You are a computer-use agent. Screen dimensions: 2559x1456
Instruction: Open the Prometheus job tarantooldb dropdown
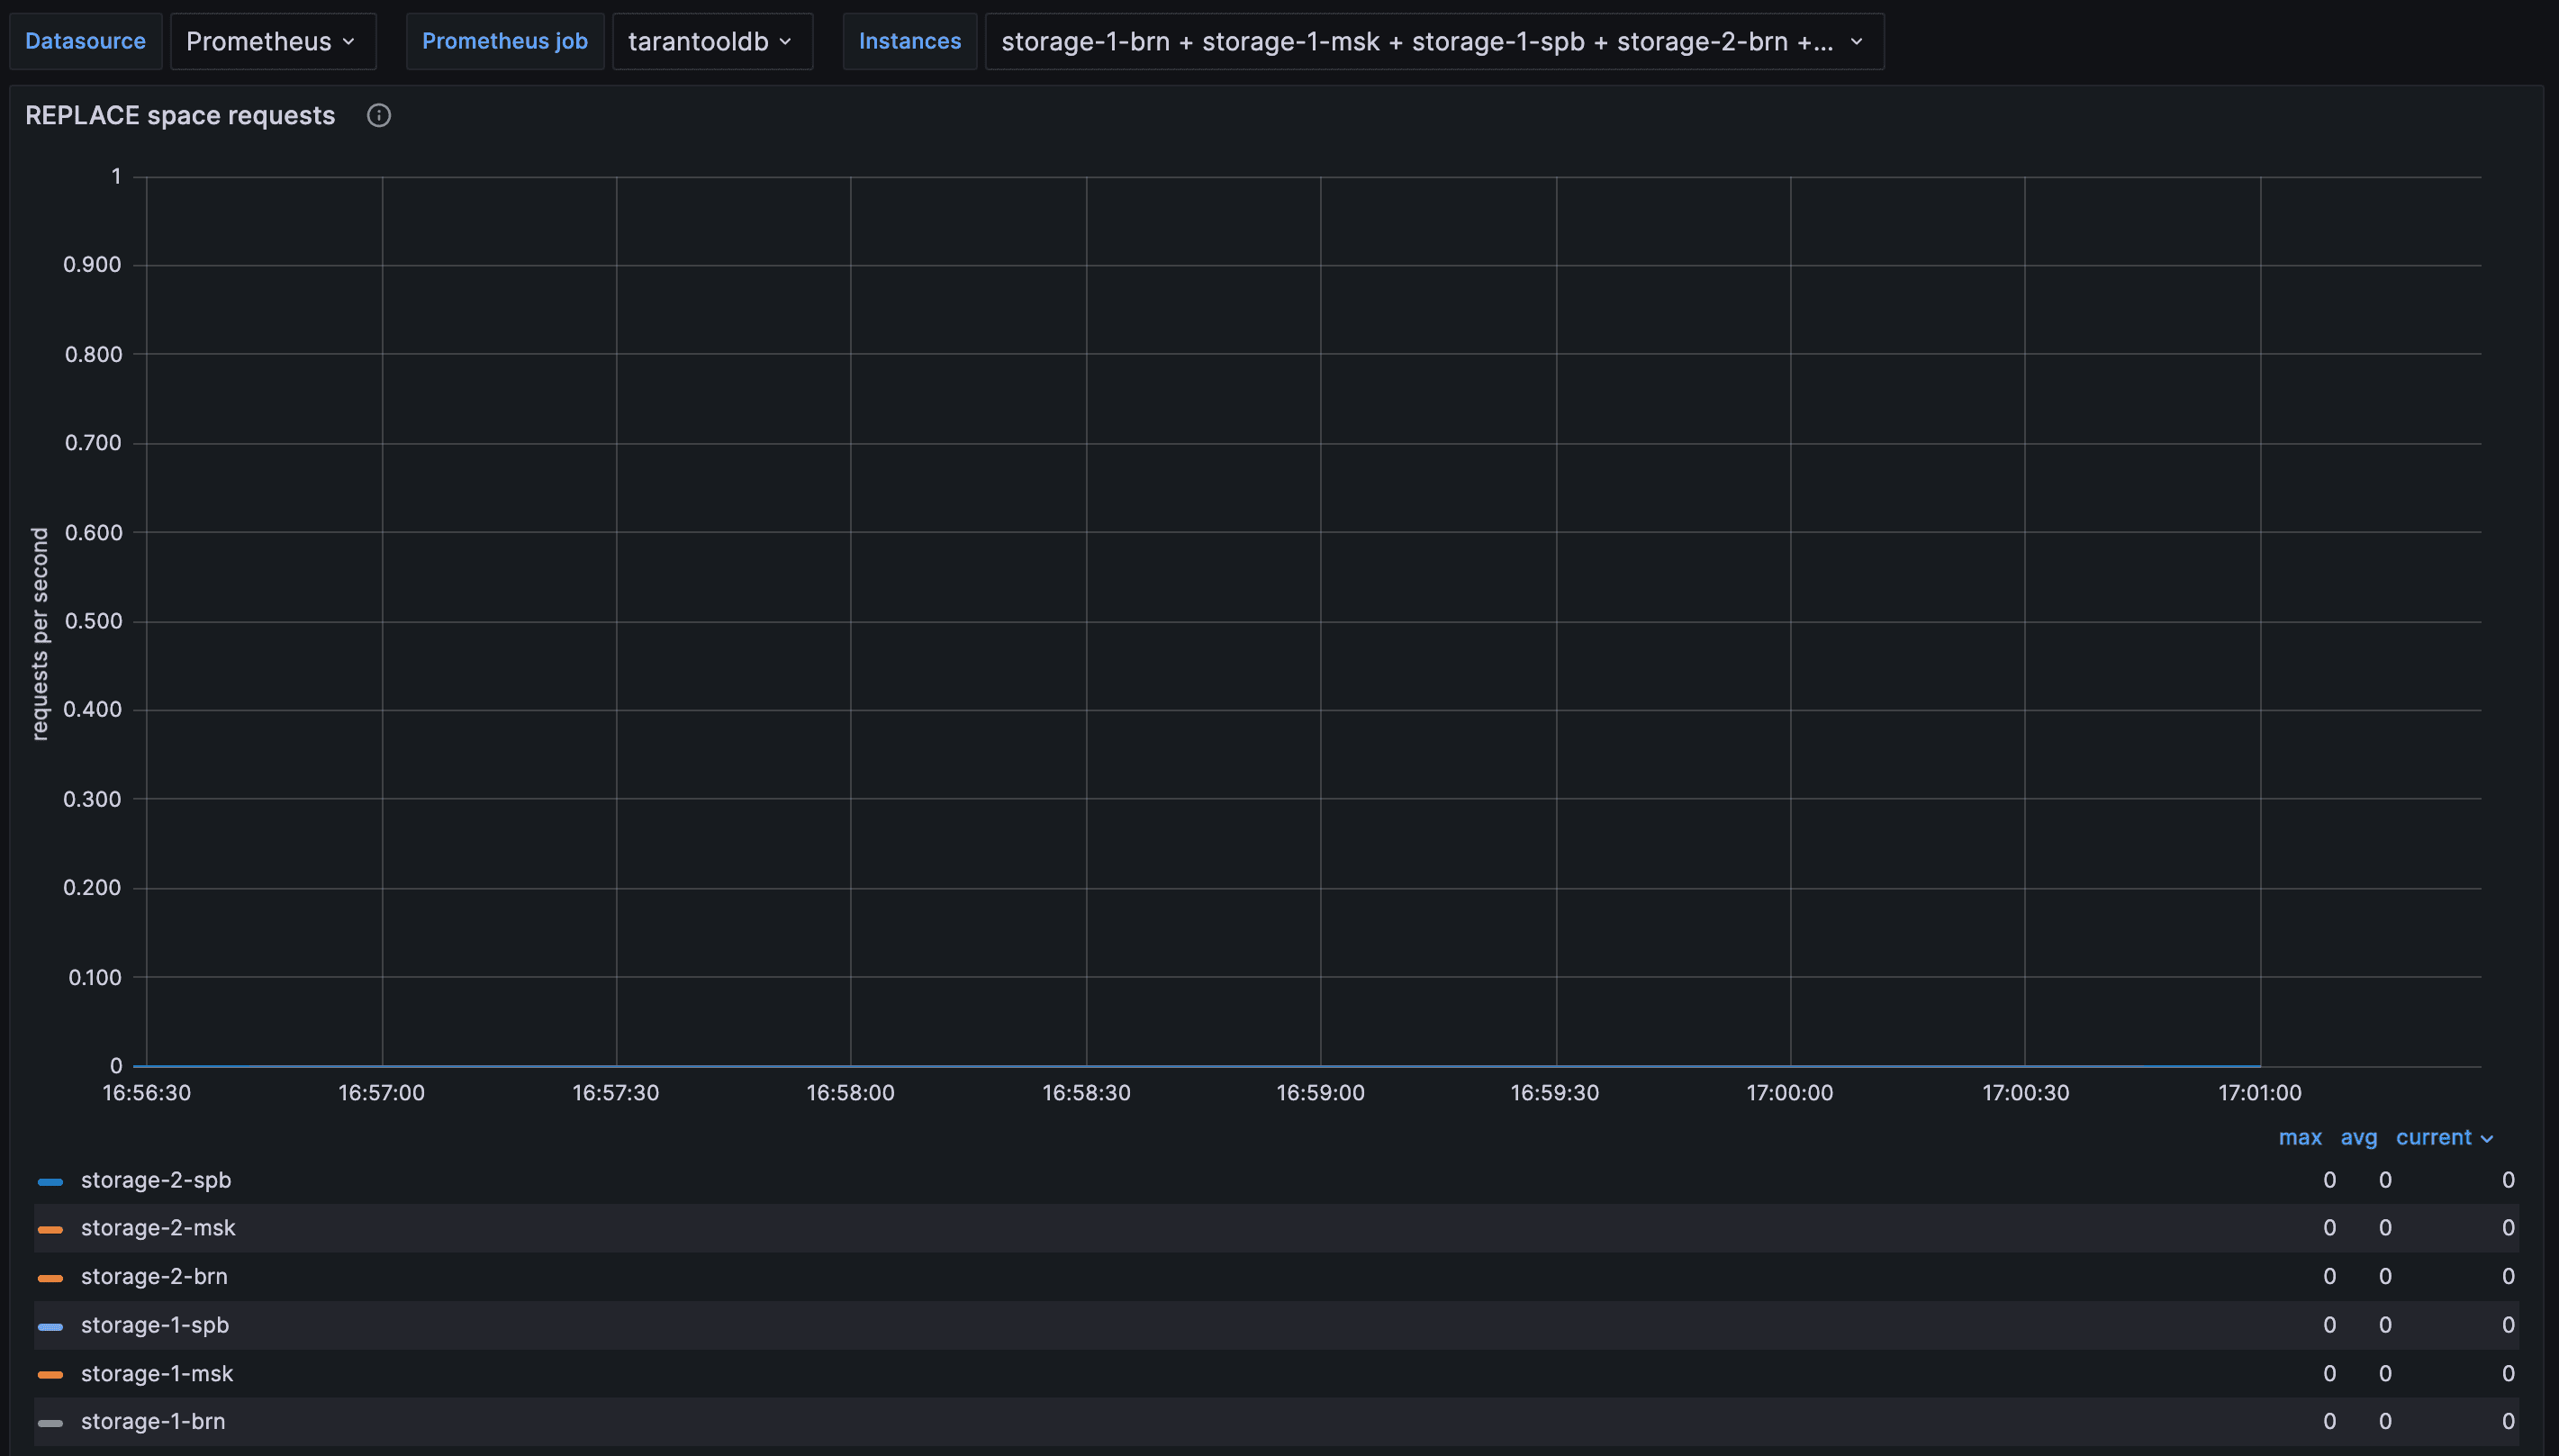[x=711, y=41]
